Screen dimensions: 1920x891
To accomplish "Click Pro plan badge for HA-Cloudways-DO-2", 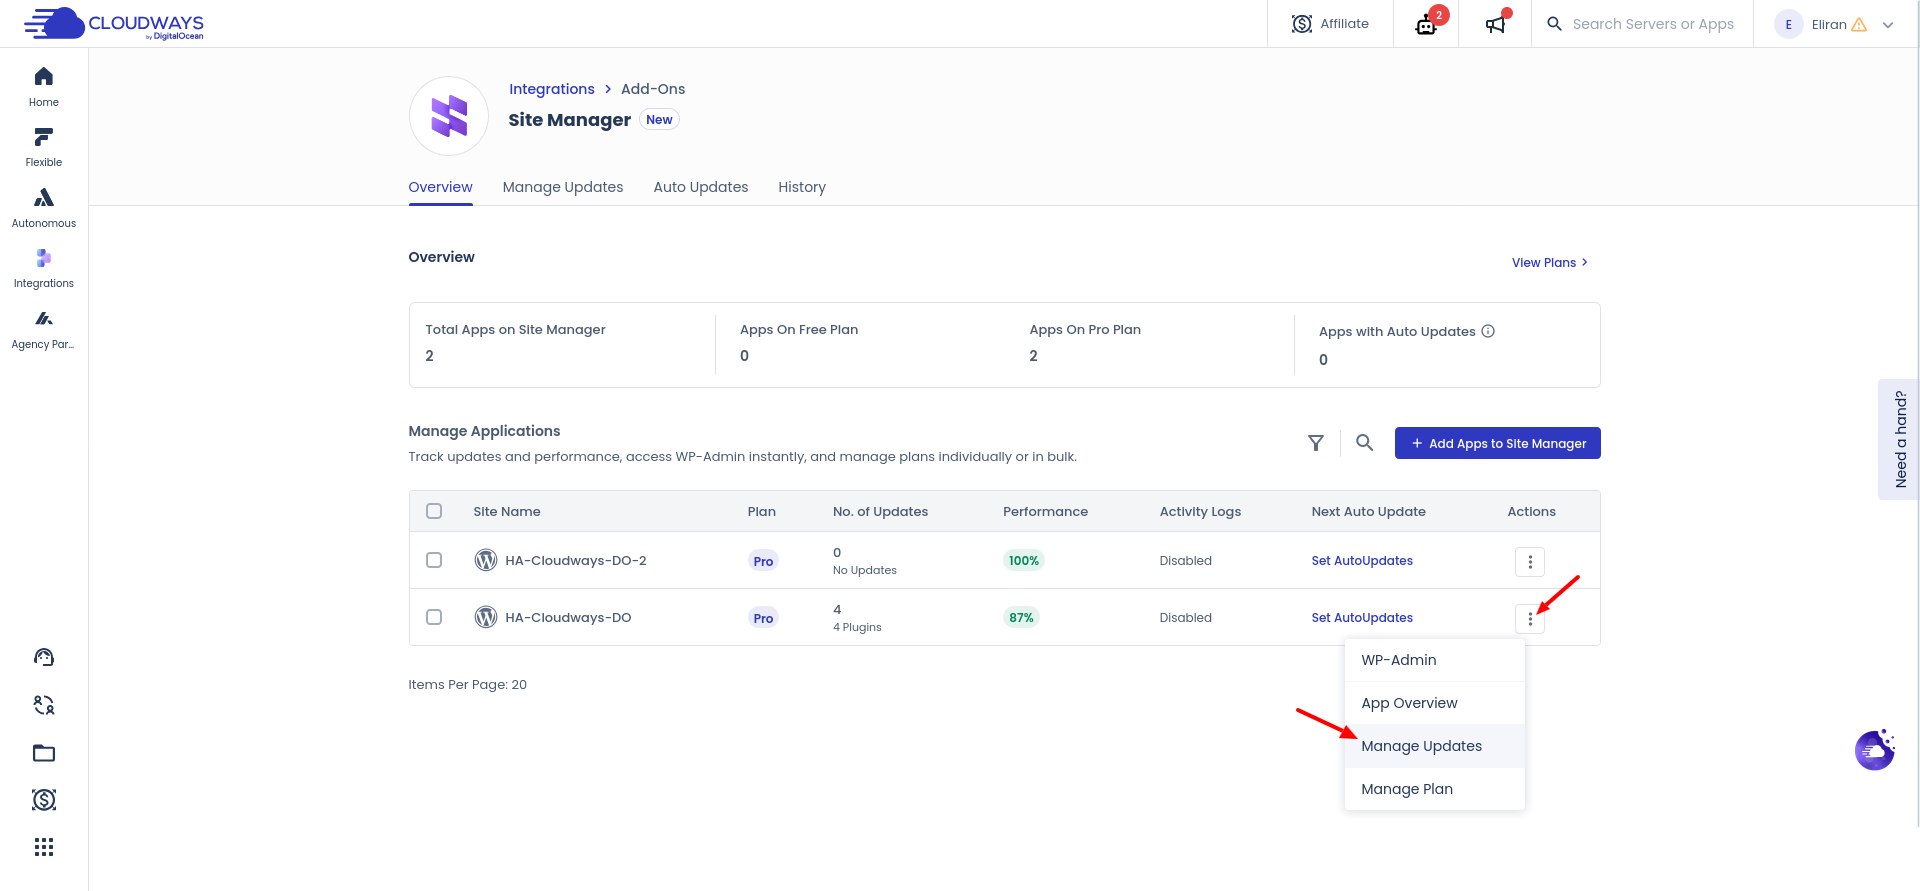I will (x=763, y=561).
